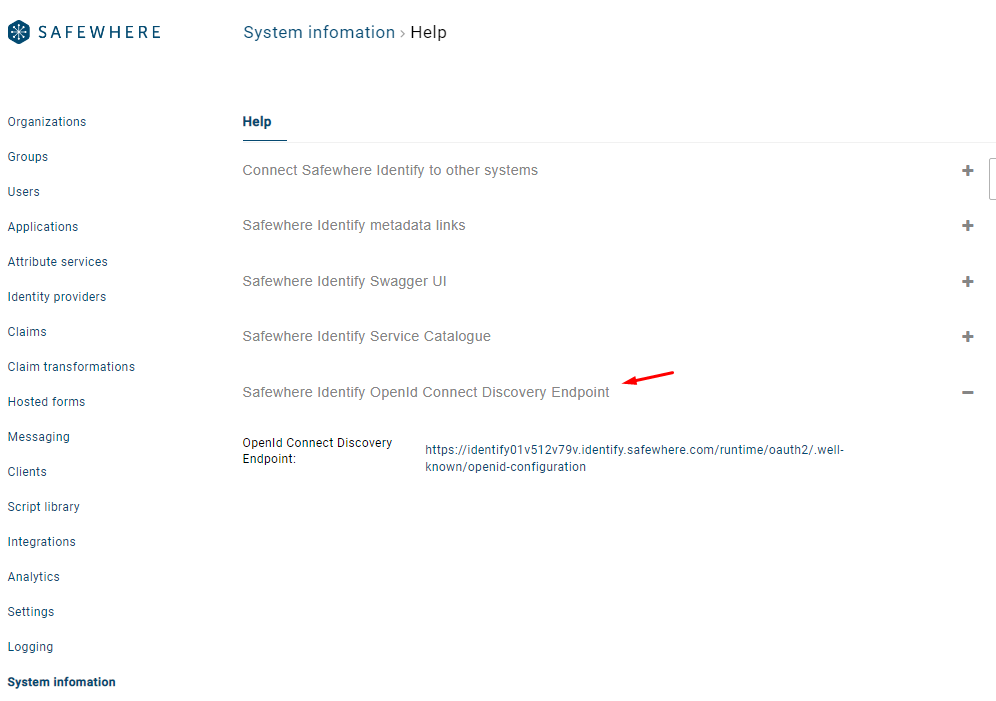Click plus icon beside Safewhere Identify Swagger UI

coord(967,282)
